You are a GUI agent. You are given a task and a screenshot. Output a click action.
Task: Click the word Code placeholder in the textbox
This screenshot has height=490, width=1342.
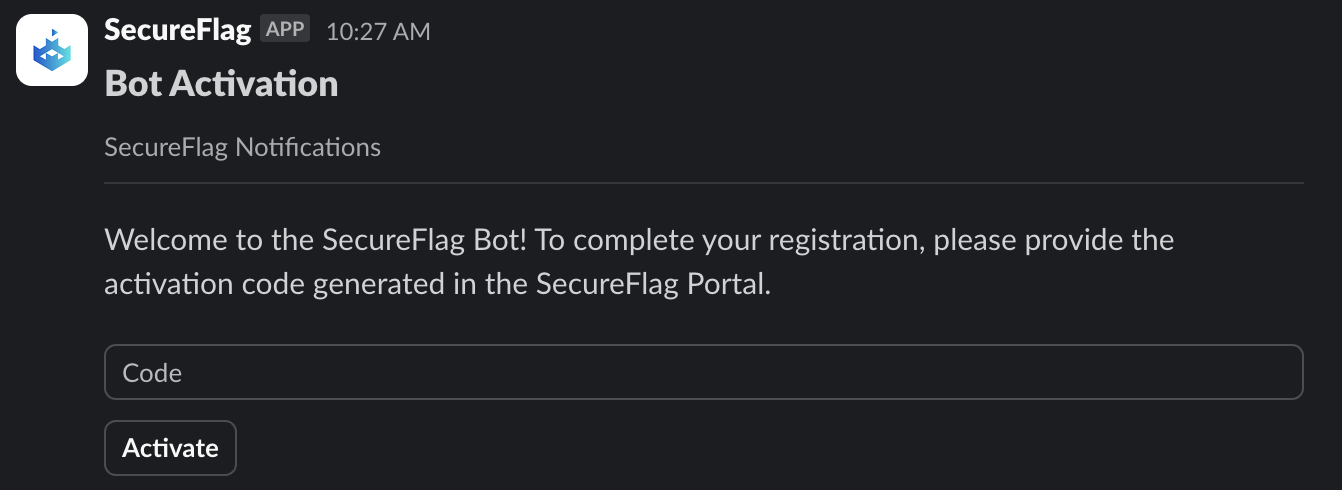(x=152, y=373)
